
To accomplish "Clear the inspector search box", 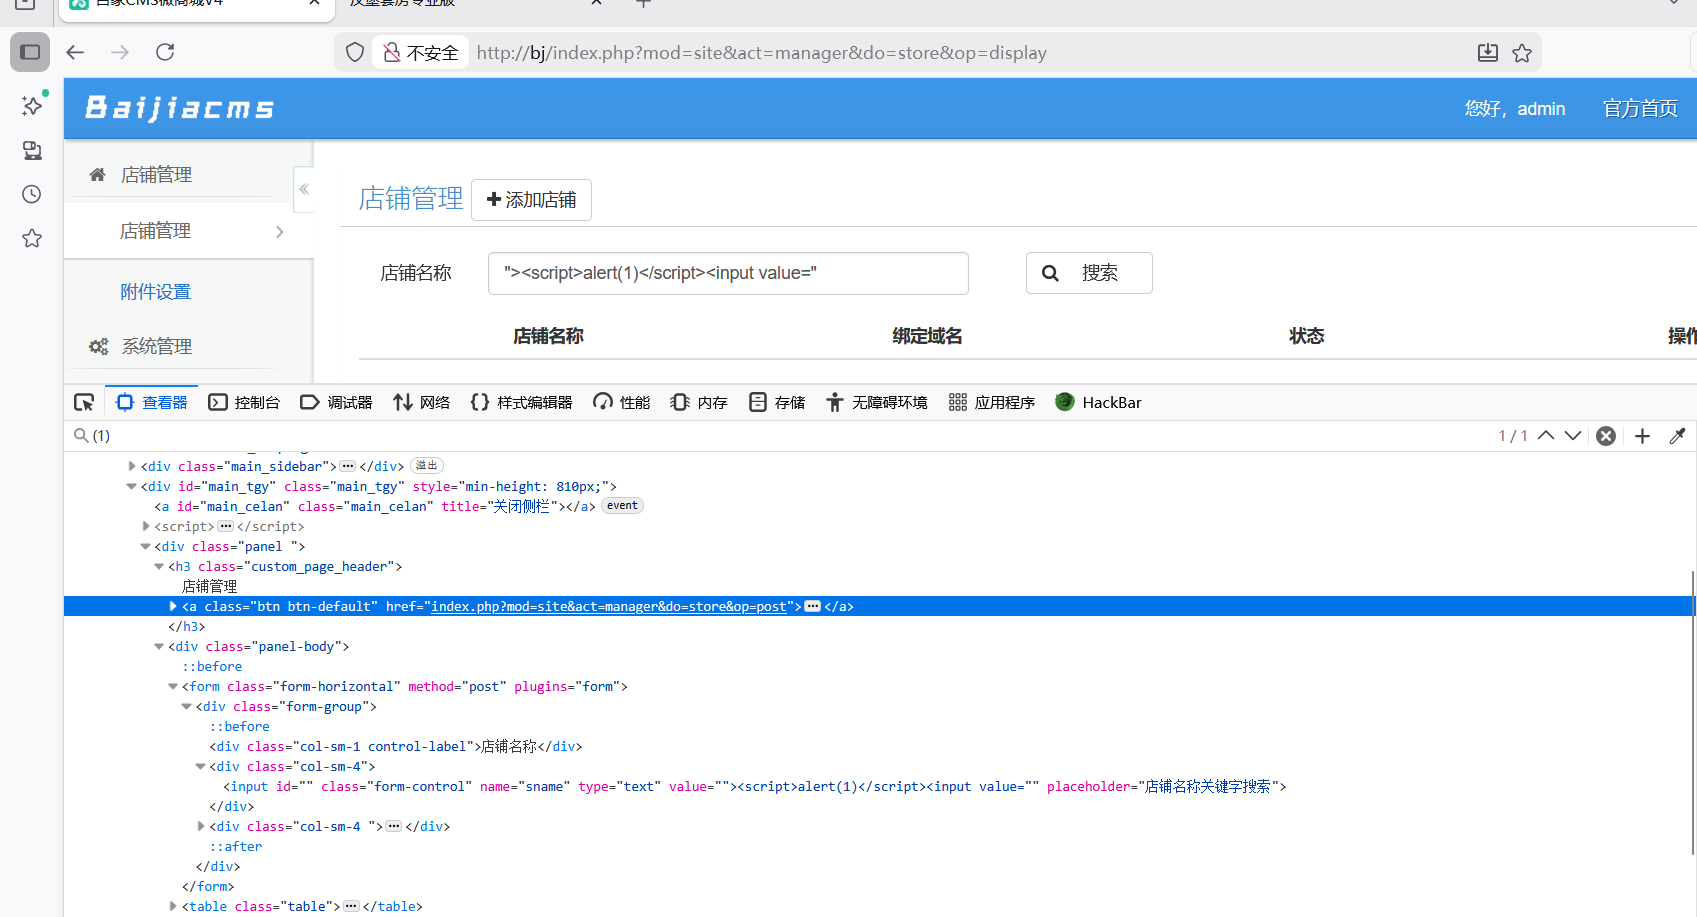I will (1606, 436).
